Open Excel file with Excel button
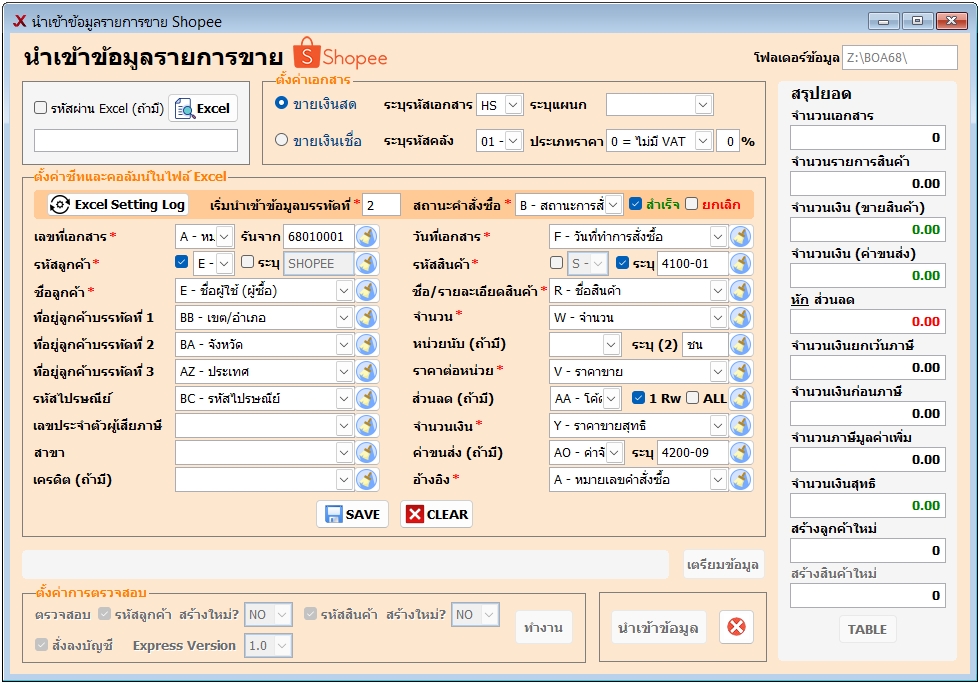The width and height of the screenshot is (979, 685). [x=203, y=109]
